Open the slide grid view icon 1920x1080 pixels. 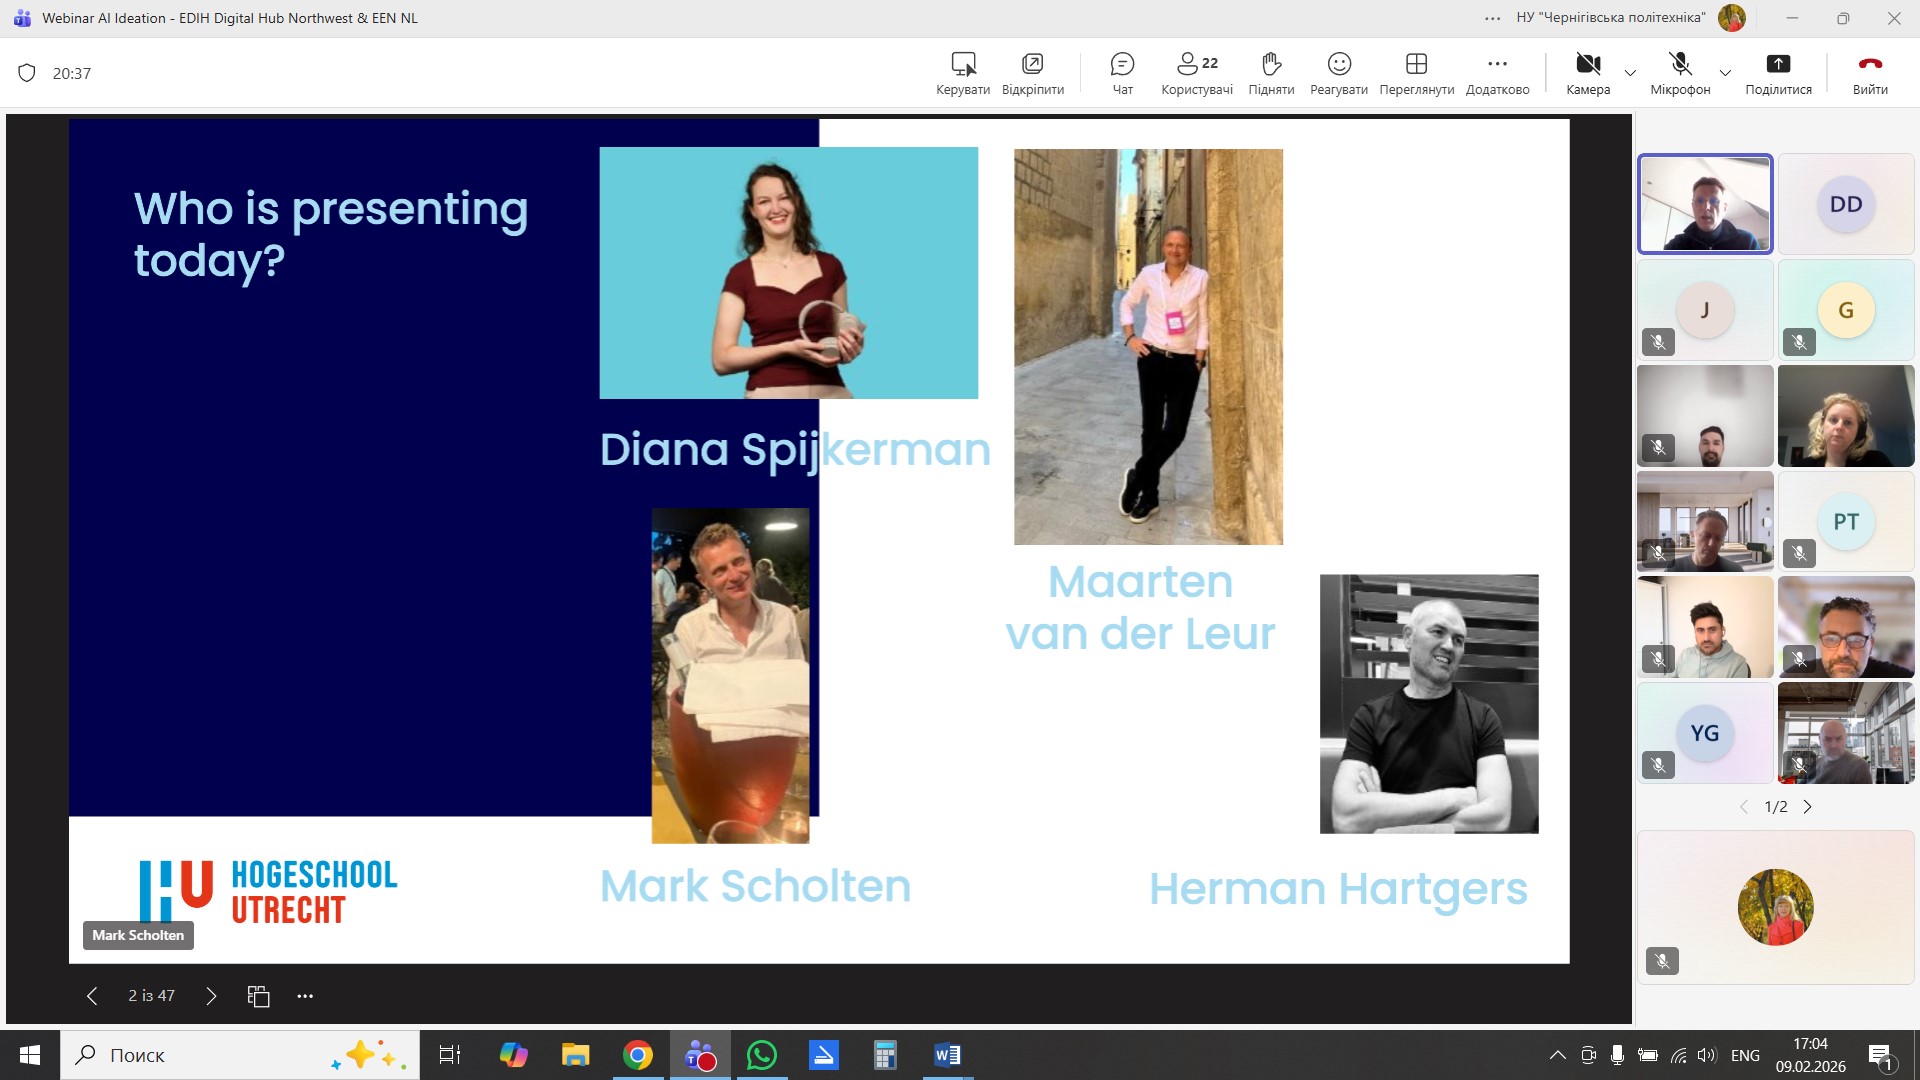click(x=258, y=996)
